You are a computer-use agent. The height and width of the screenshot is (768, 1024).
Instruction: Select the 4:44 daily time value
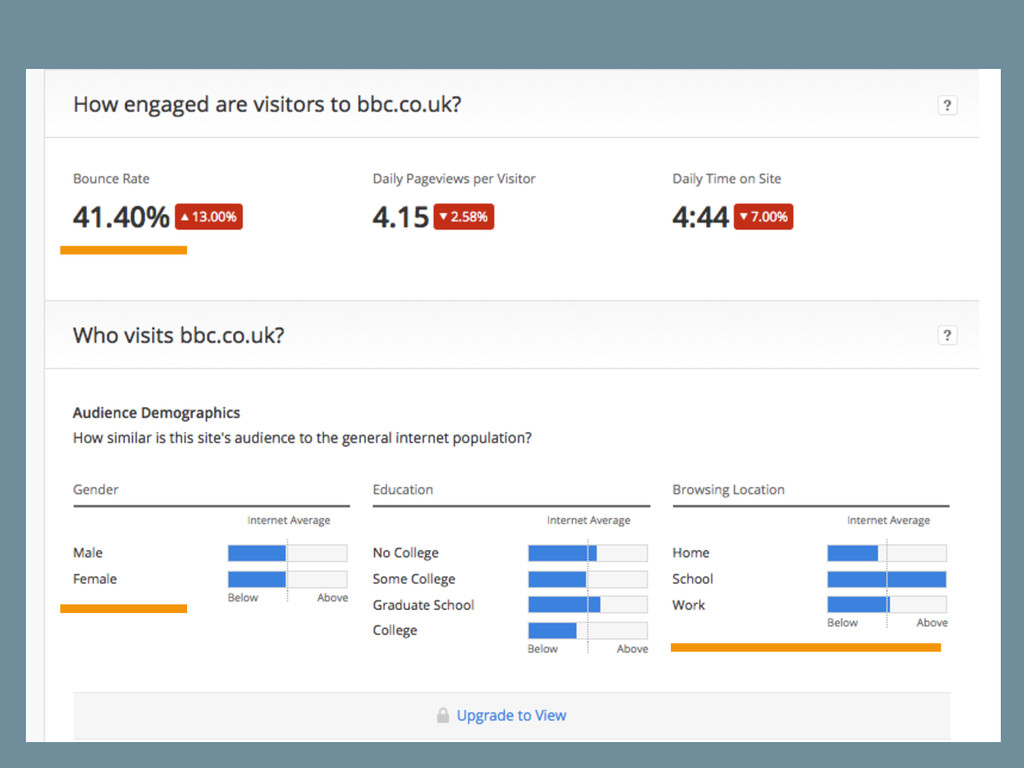(x=700, y=217)
